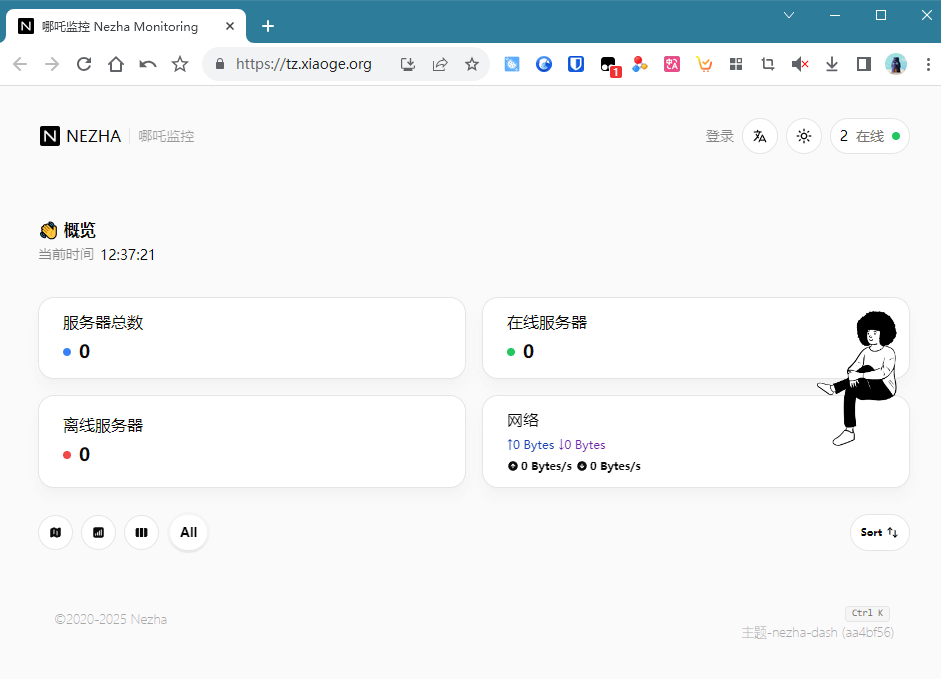Open the global map view icon
The width and height of the screenshot is (941, 679).
tap(55, 532)
